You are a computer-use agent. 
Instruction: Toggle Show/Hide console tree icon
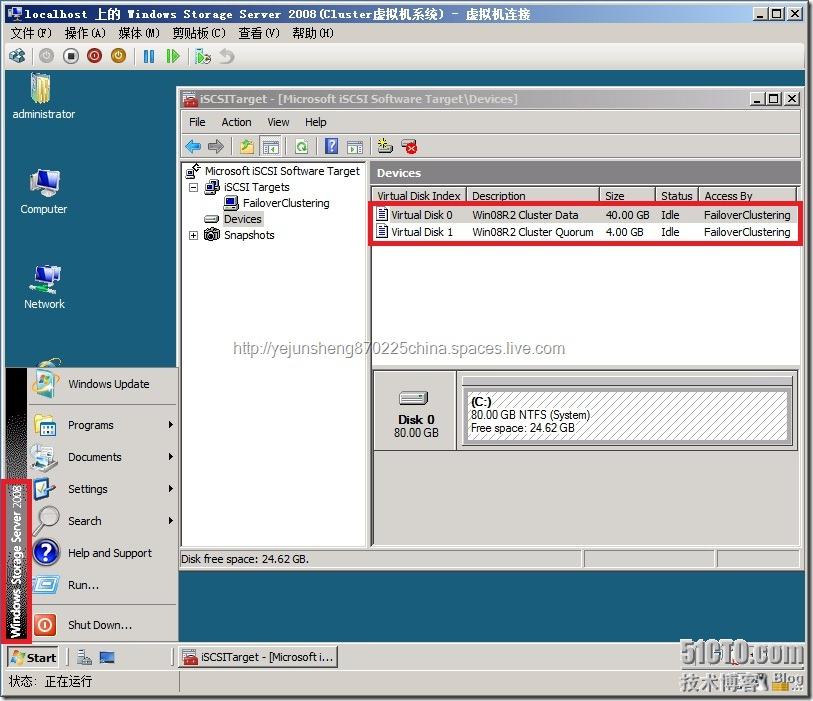tap(270, 147)
